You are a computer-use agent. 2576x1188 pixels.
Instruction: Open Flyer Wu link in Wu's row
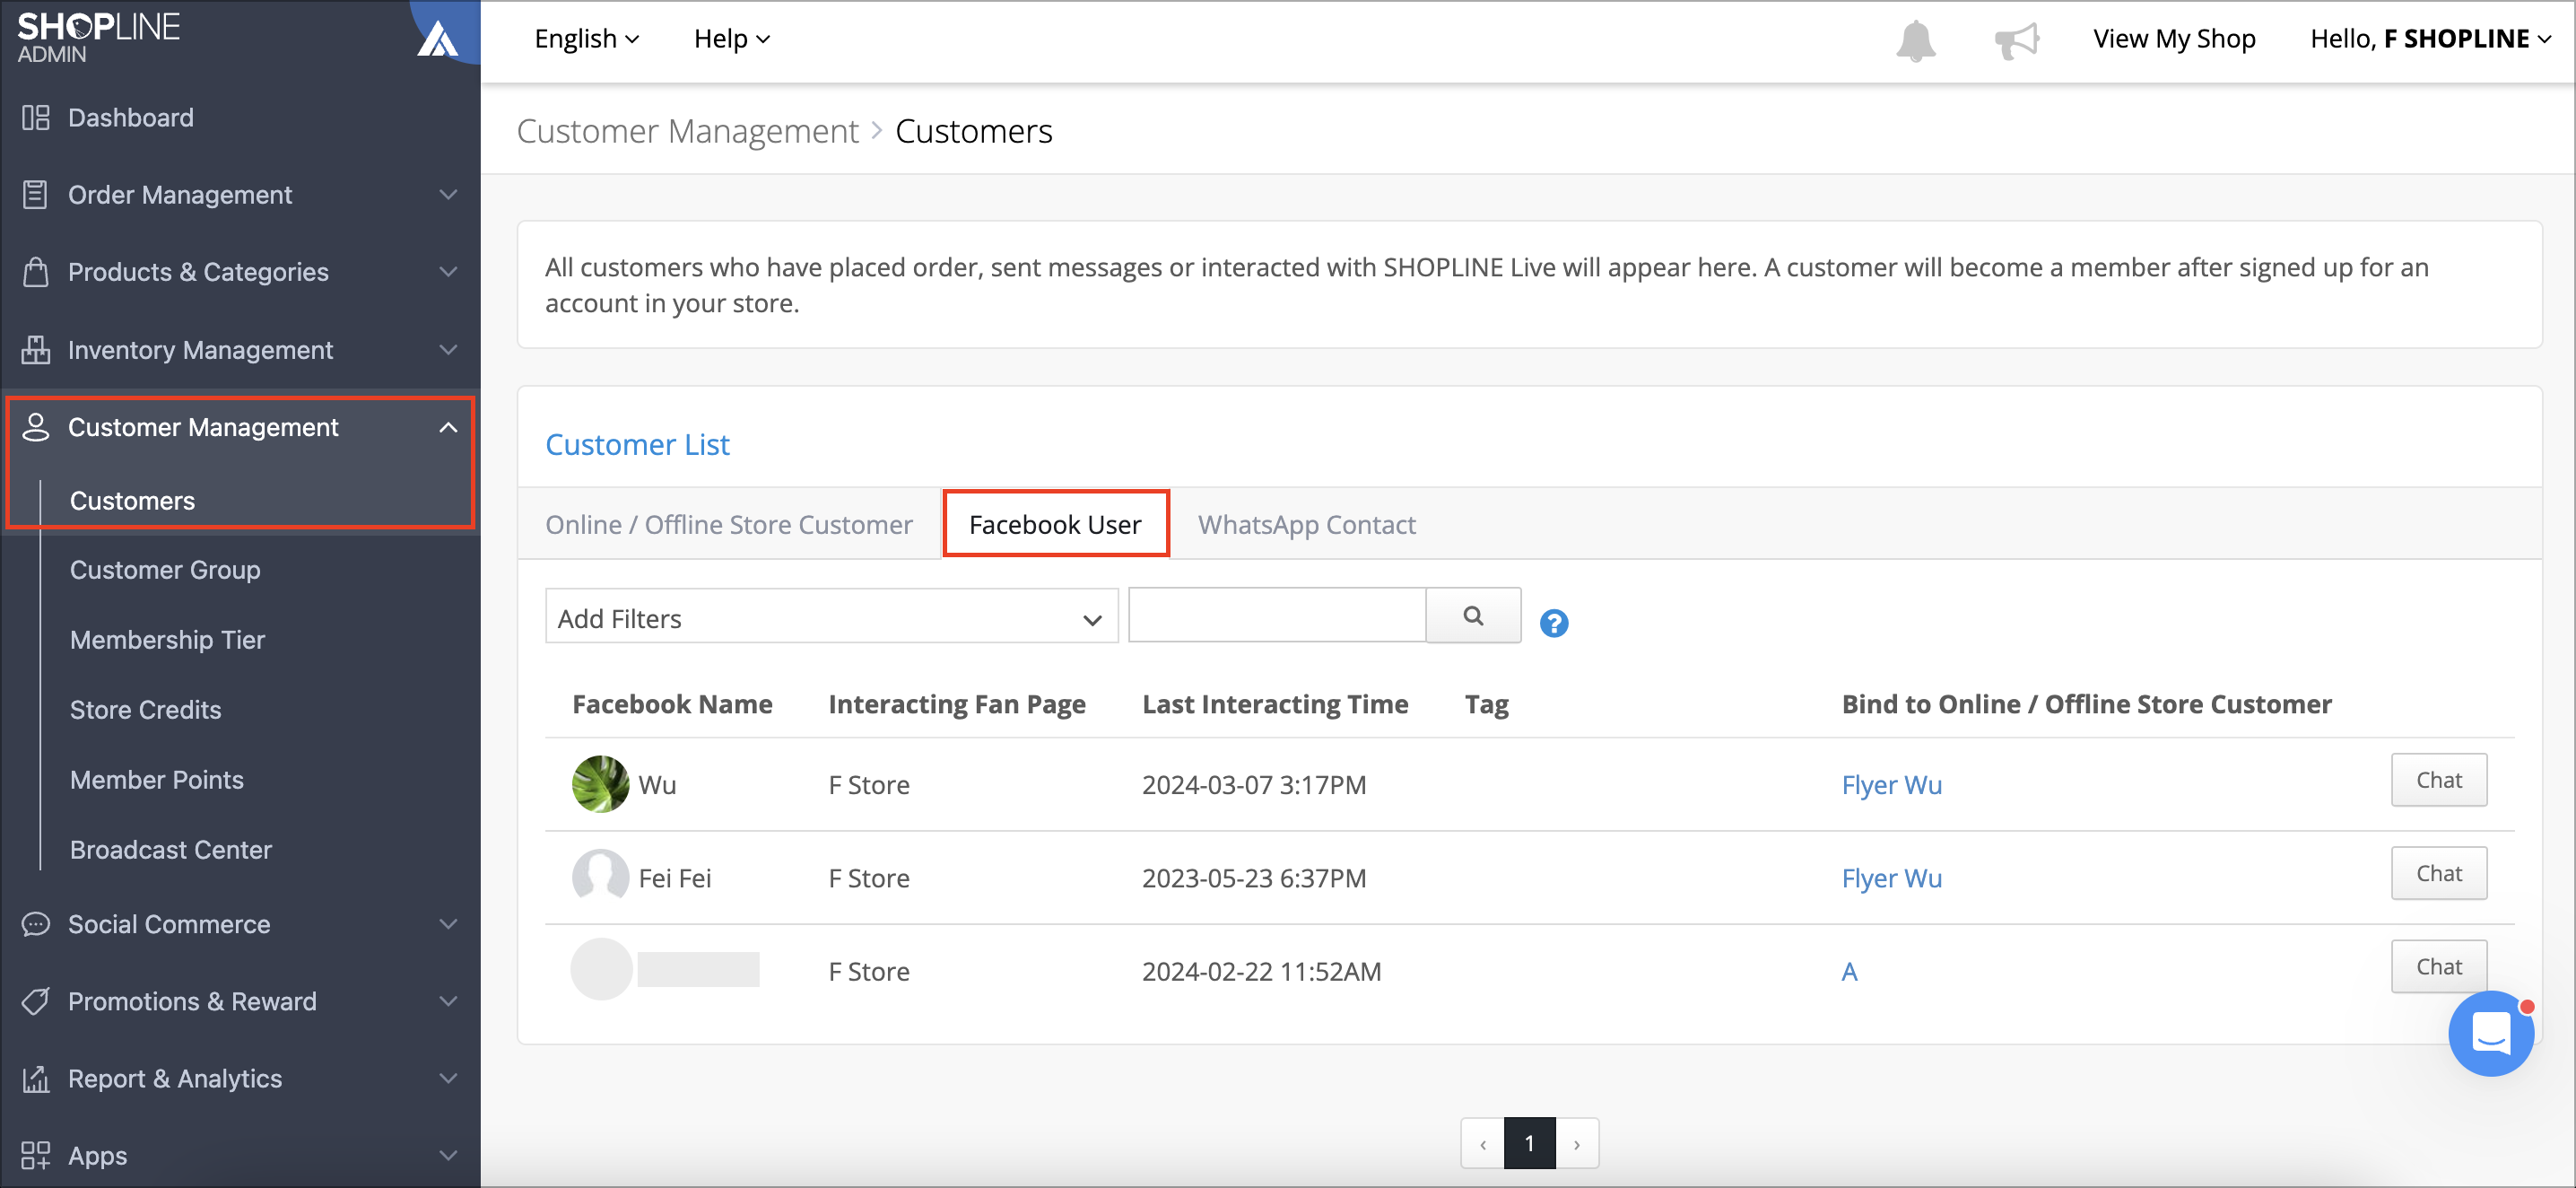[1892, 784]
